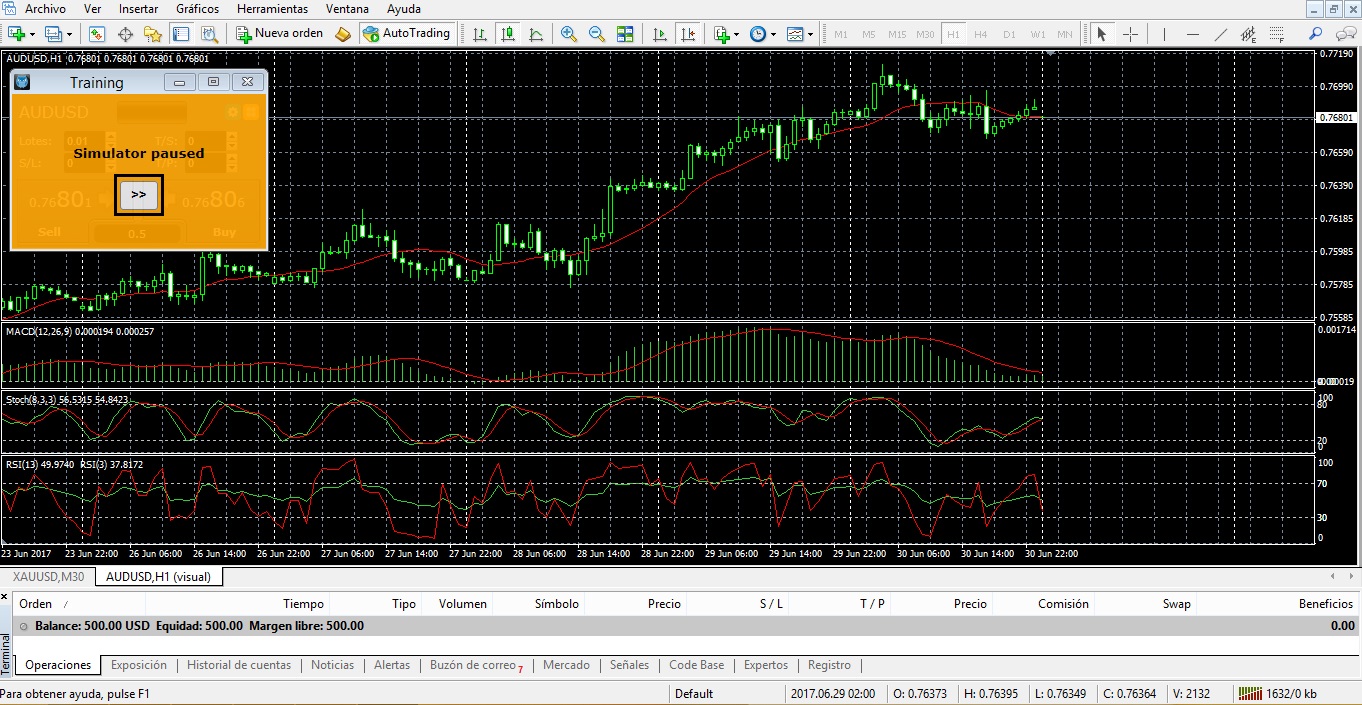Click the horizontal line drawing tool
The height and width of the screenshot is (705, 1362).
click(1192, 33)
